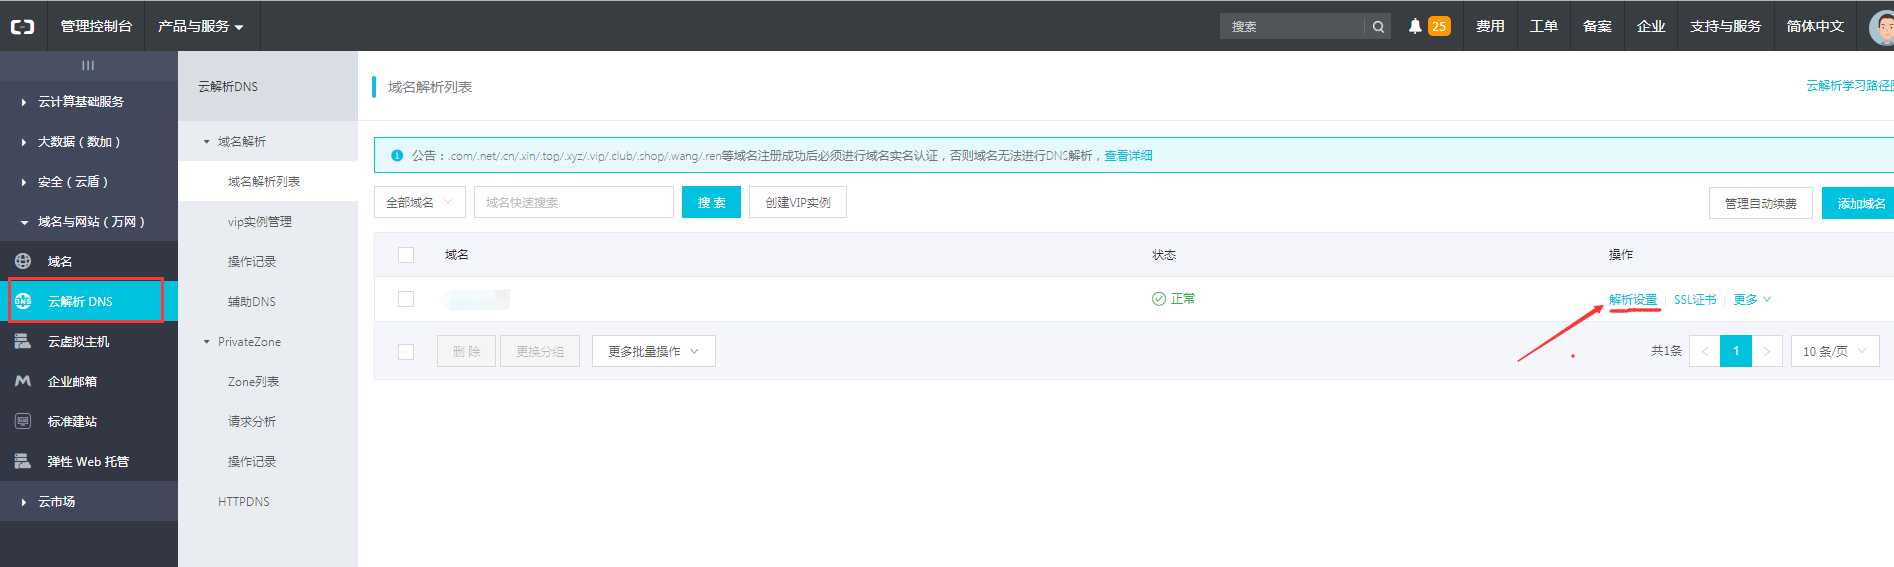Open 查看详细 link in announcement
The width and height of the screenshot is (1894, 567).
click(x=1128, y=155)
